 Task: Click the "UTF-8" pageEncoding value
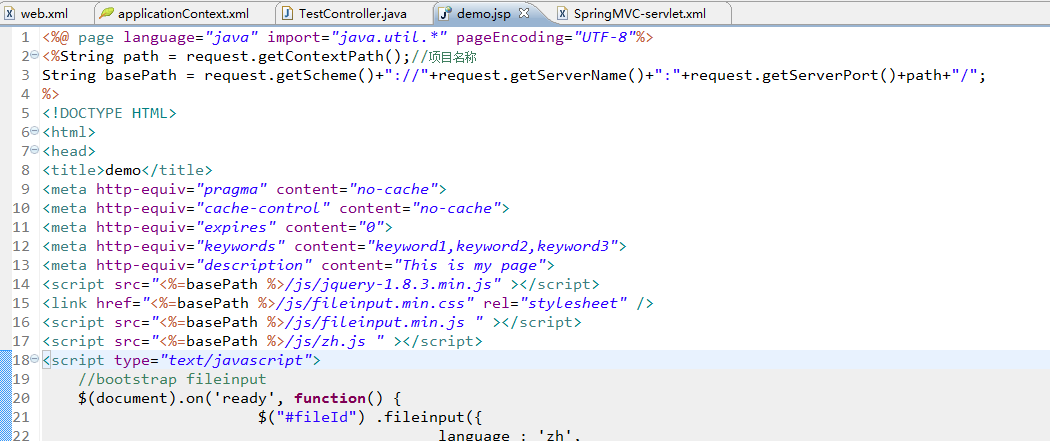[604, 37]
